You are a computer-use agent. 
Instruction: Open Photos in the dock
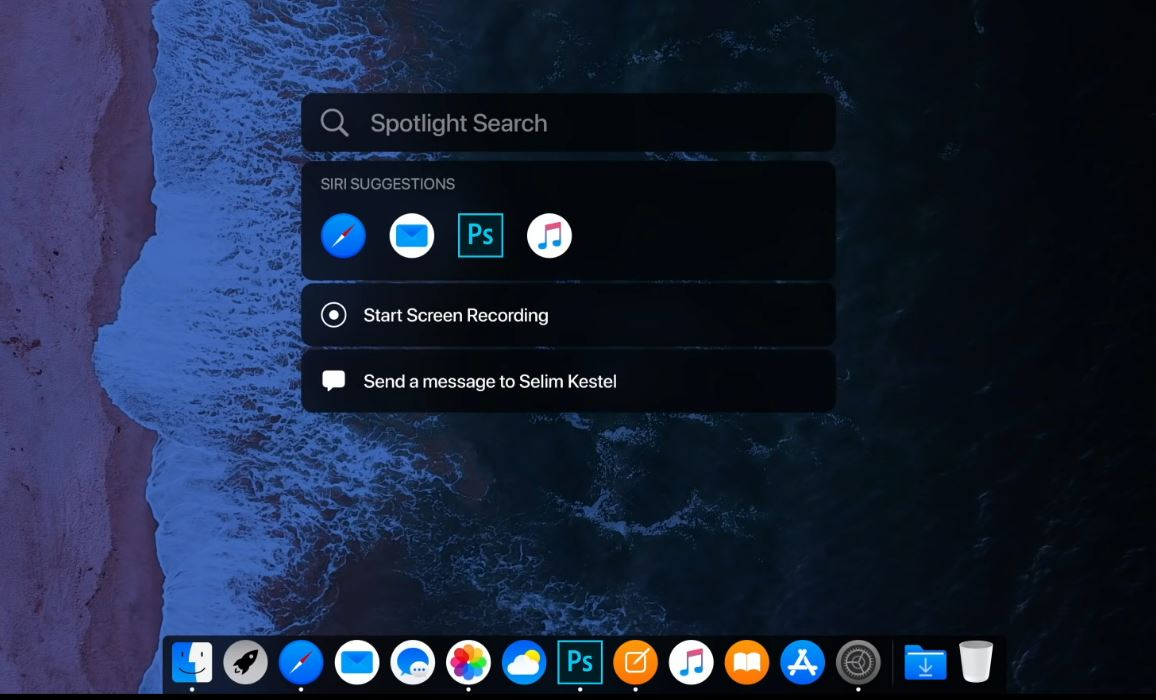[468, 662]
